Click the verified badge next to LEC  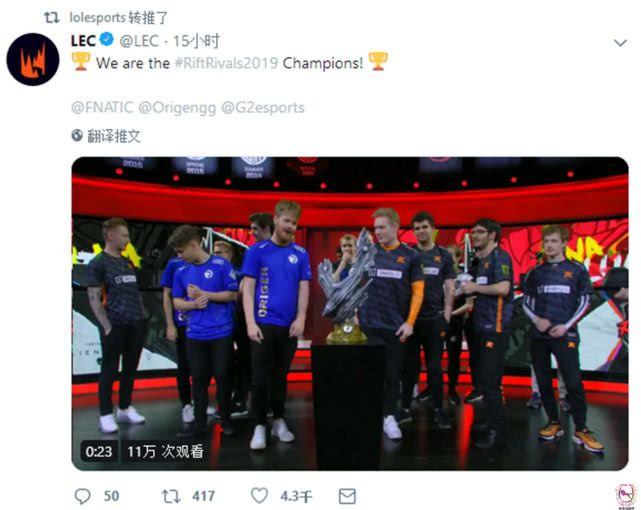107,40
